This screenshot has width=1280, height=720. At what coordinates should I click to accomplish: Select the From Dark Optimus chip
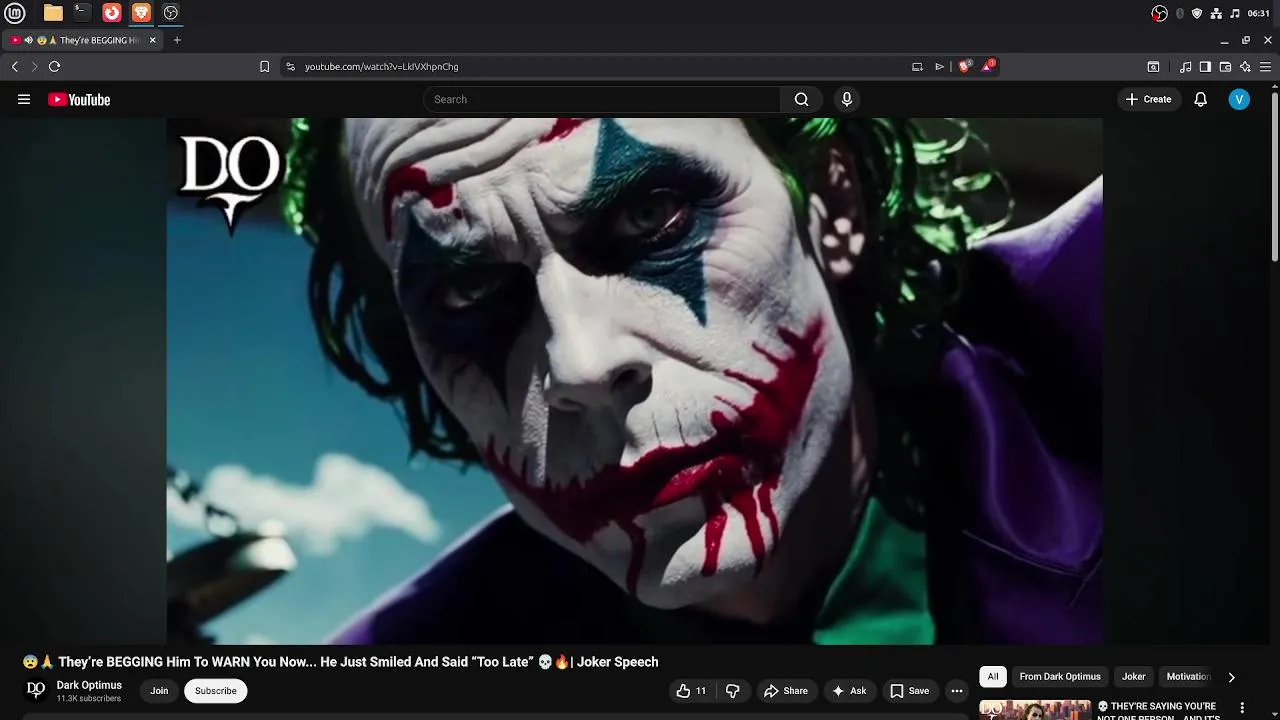1060,677
